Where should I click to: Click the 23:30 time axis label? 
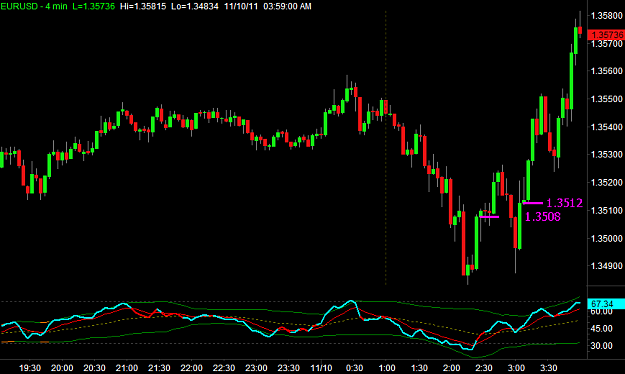coord(289,368)
